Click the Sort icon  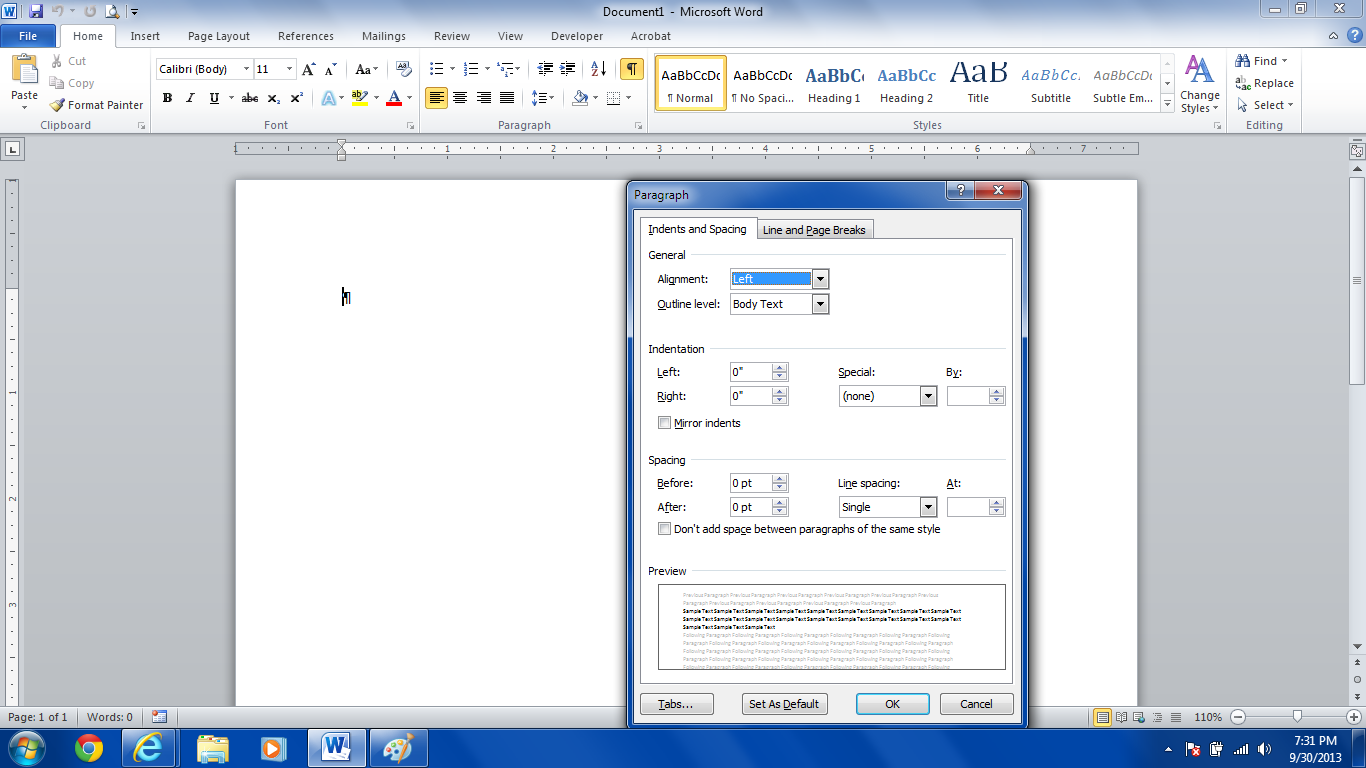tap(598, 69)
